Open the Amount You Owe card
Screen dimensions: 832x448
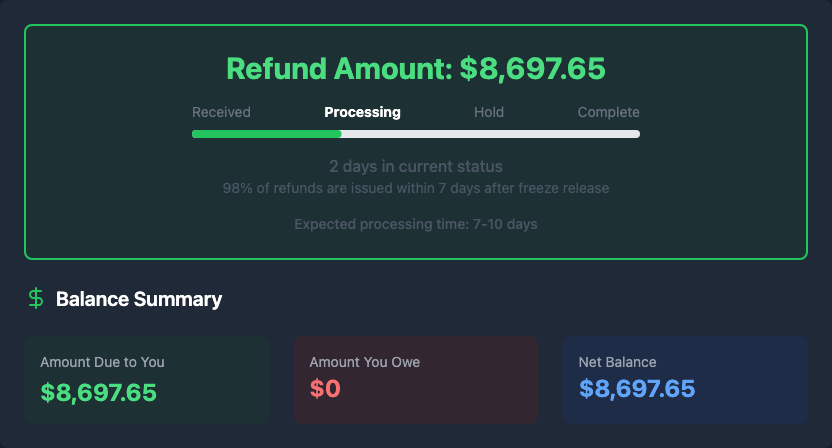click(x=416, y=379)
